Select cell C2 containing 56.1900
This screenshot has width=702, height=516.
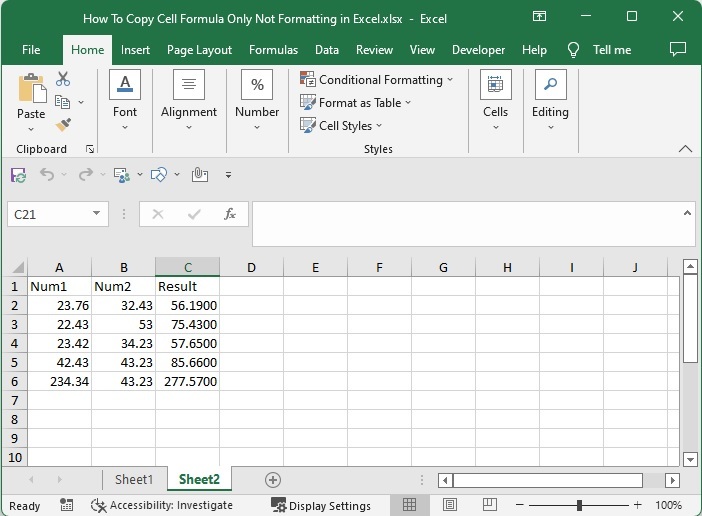(x=187, y=305)
